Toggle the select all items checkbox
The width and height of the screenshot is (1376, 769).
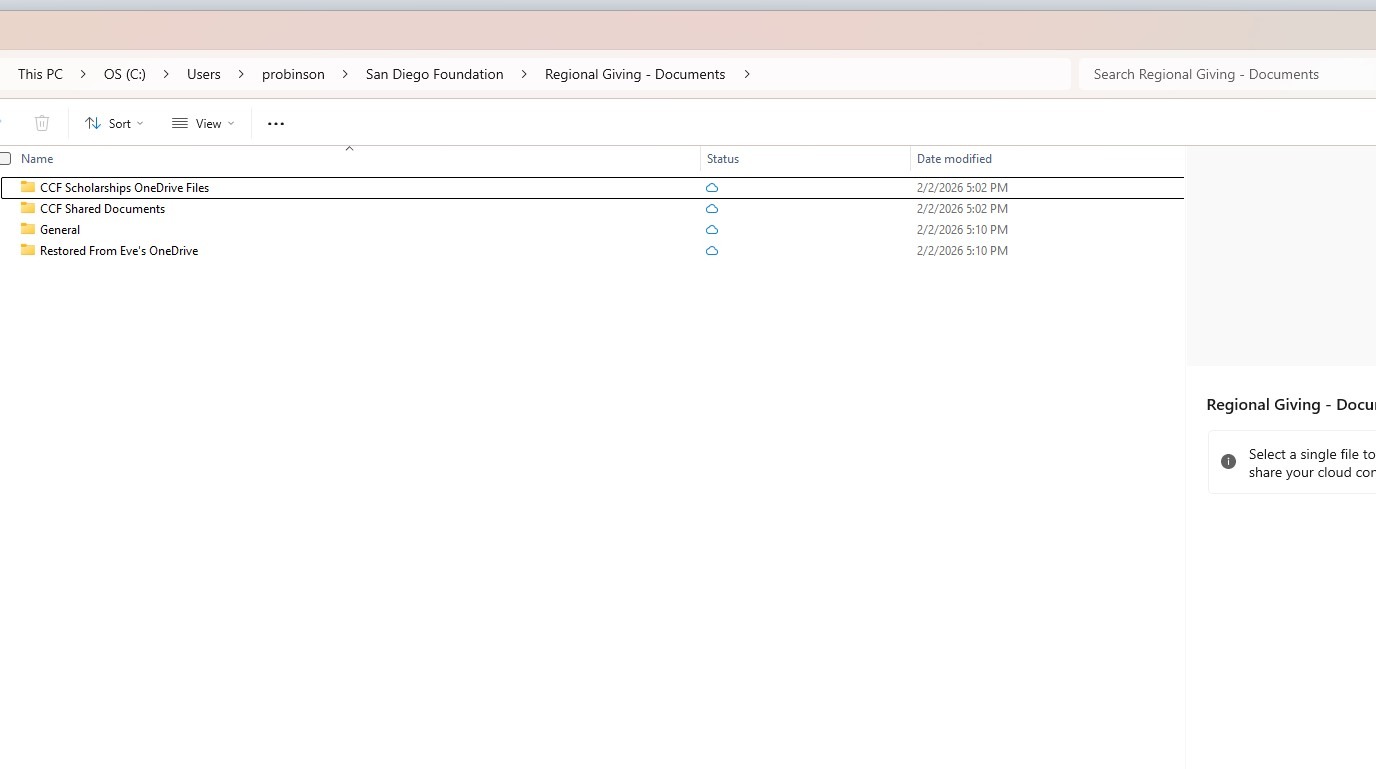(x=5, y=158)
